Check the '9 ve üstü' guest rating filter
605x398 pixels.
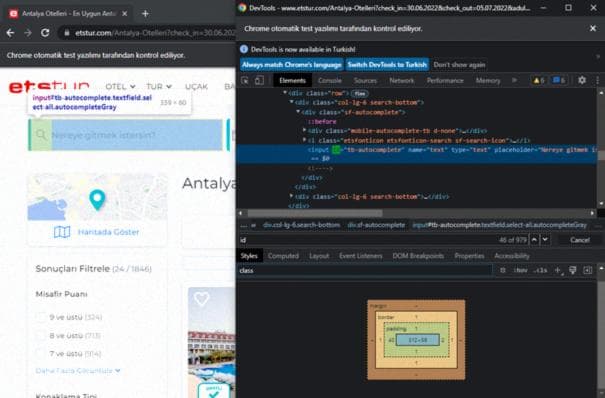click(x=41, y=317)
